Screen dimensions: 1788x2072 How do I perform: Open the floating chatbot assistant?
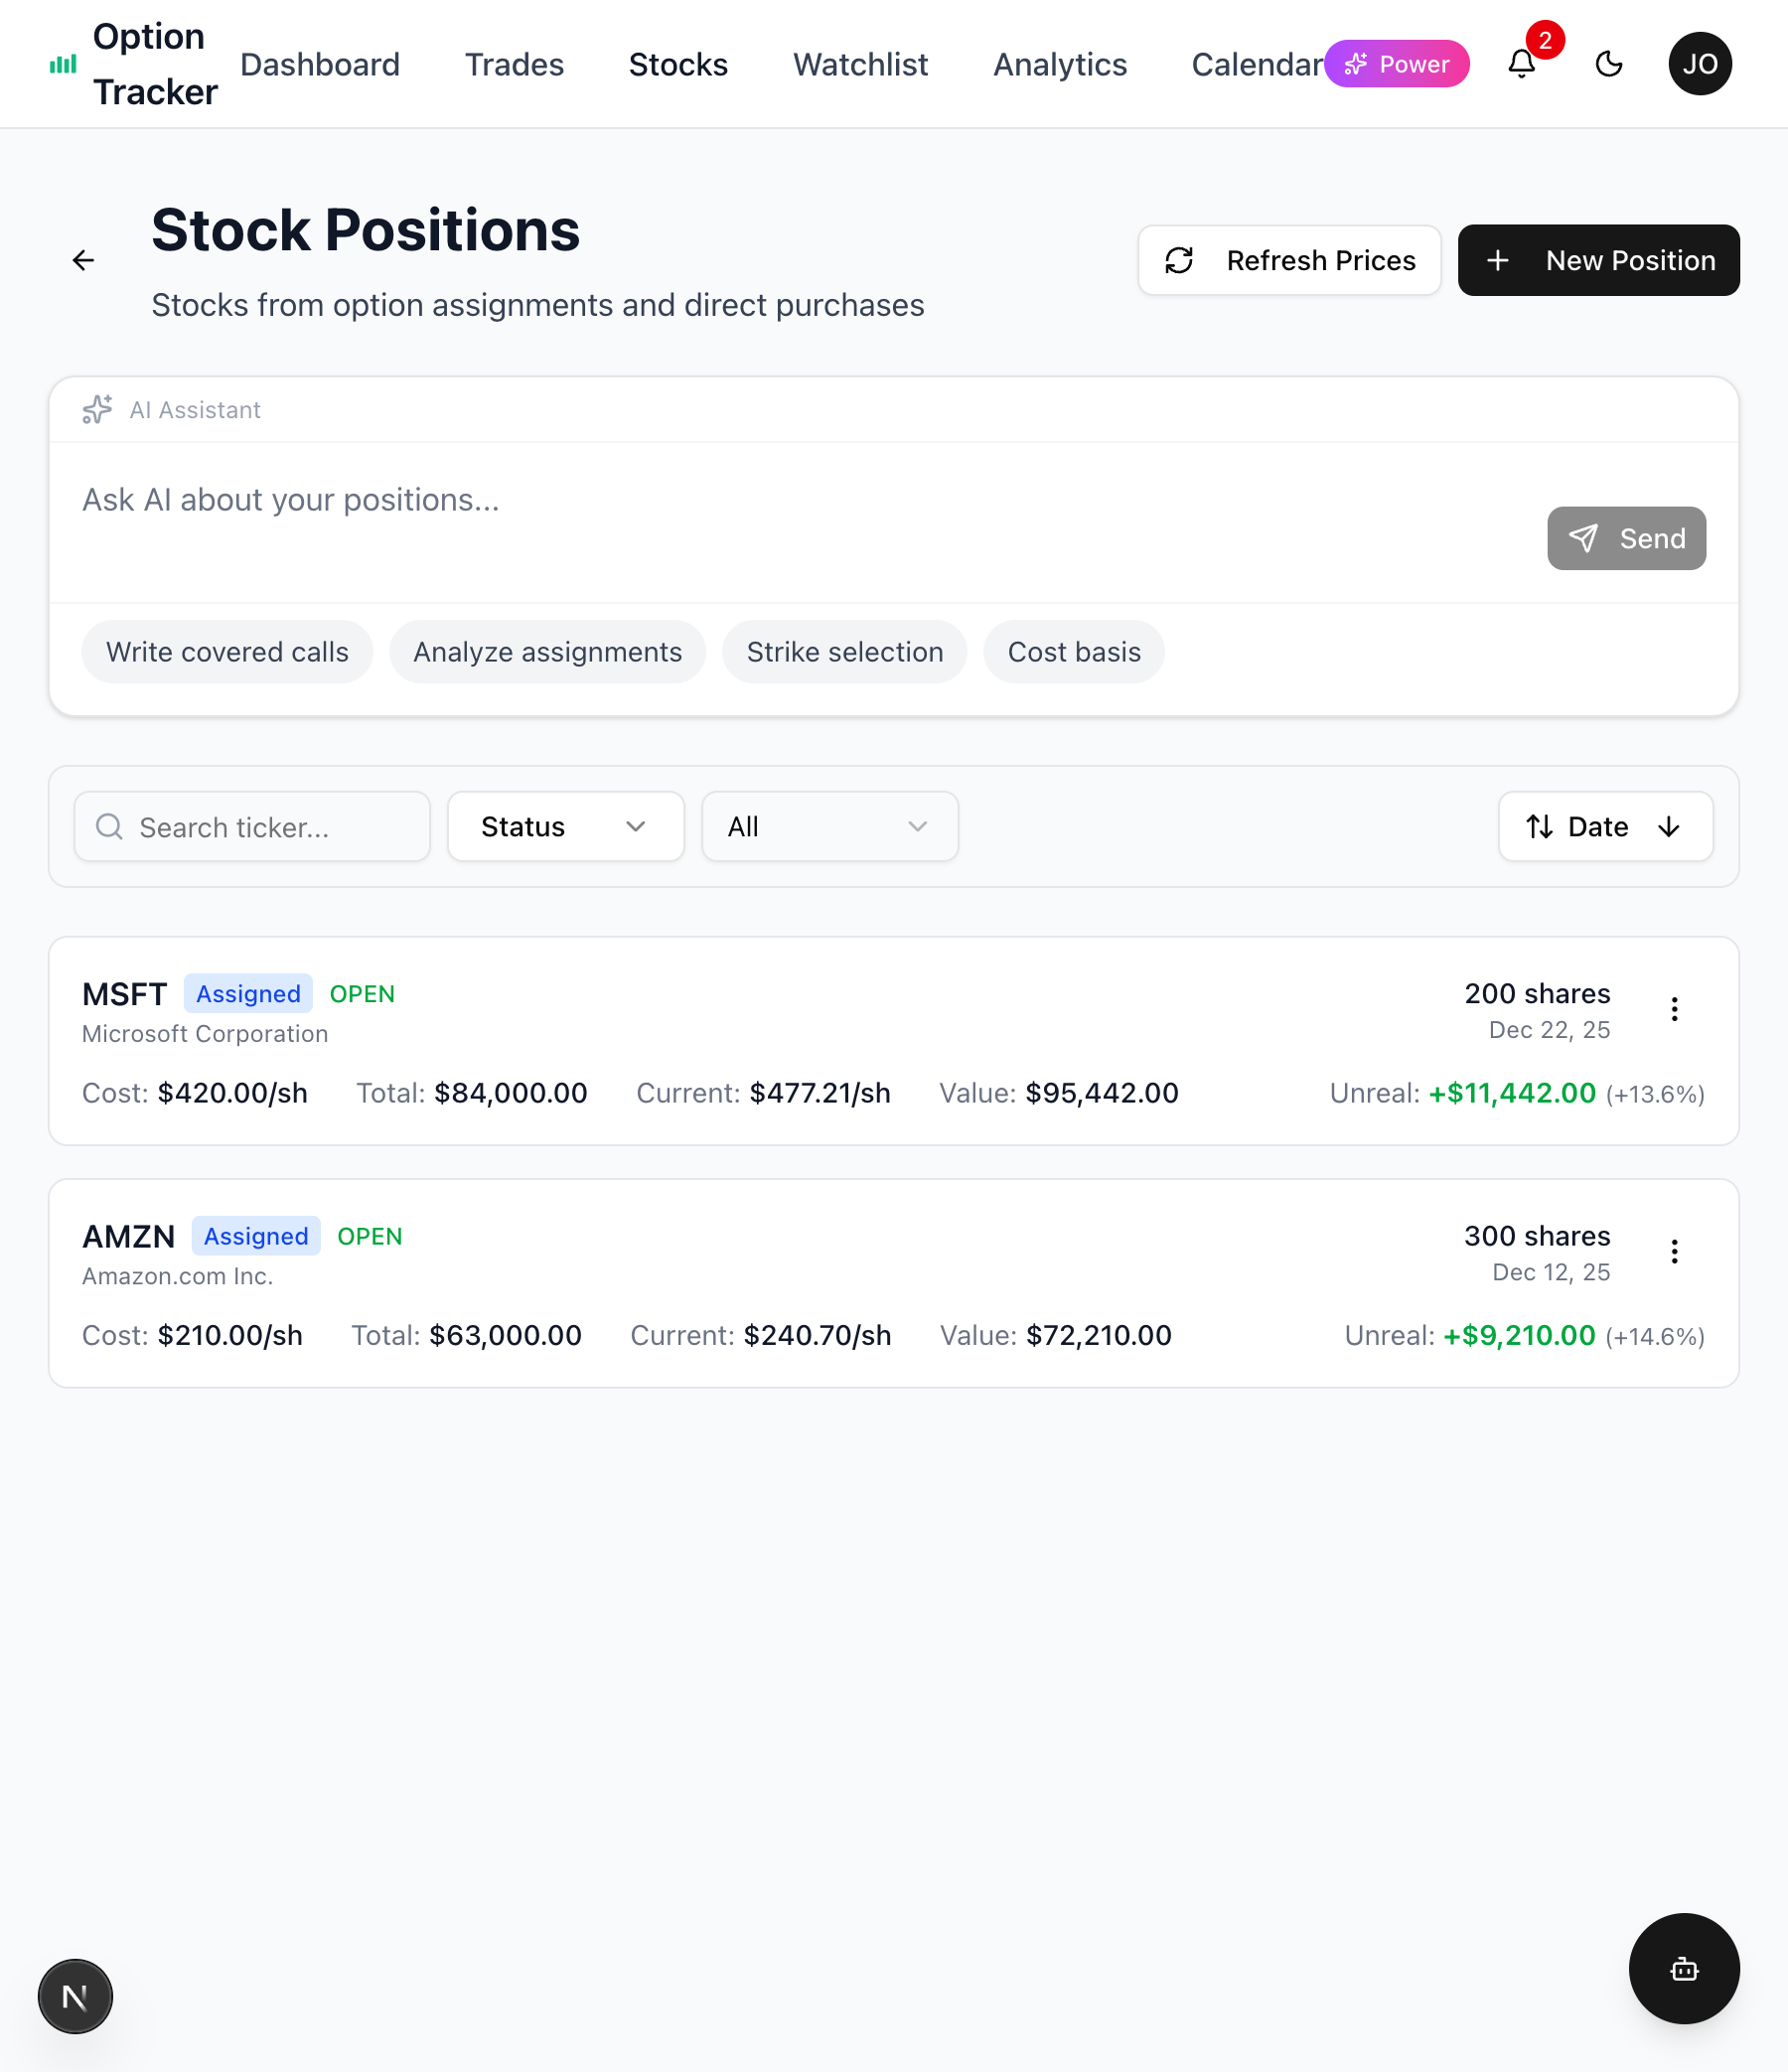pos(1684,1969)
